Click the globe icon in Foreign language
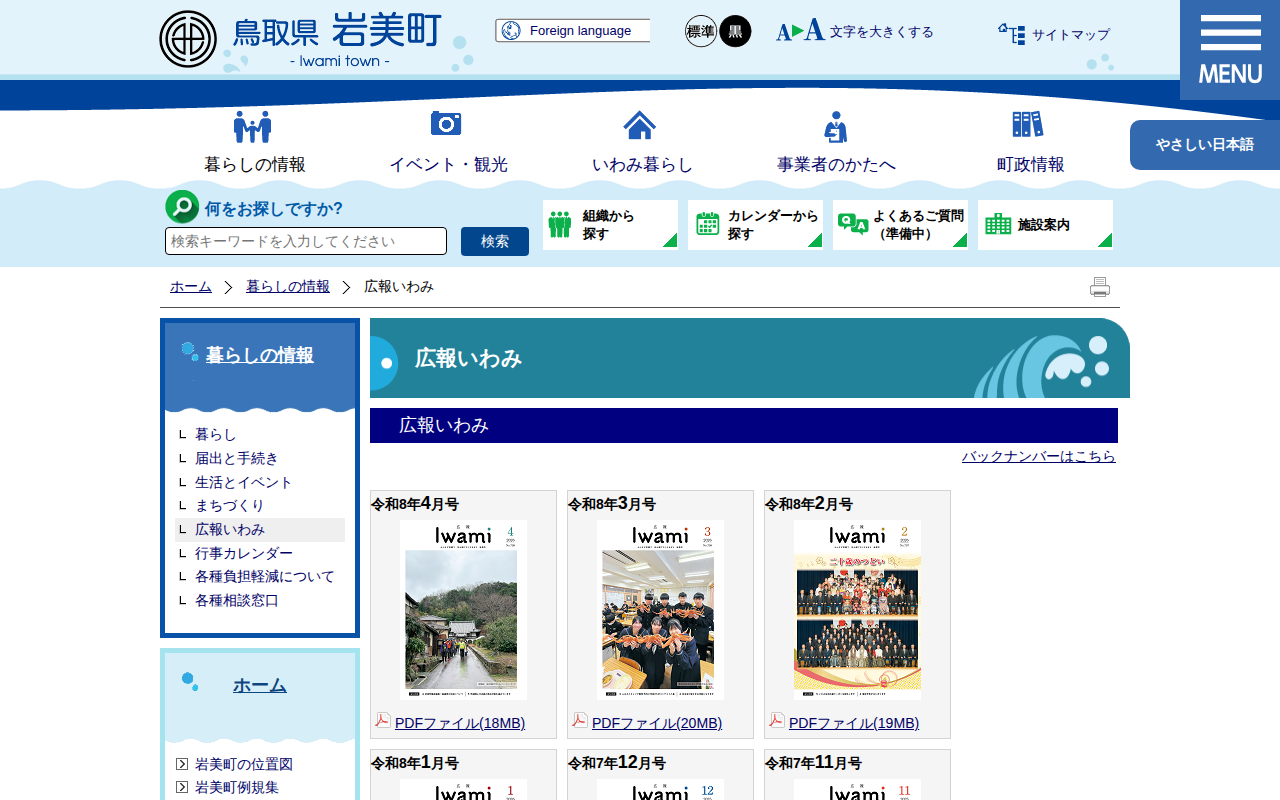Screen dimensions: 1280x800 click(511, 31)
